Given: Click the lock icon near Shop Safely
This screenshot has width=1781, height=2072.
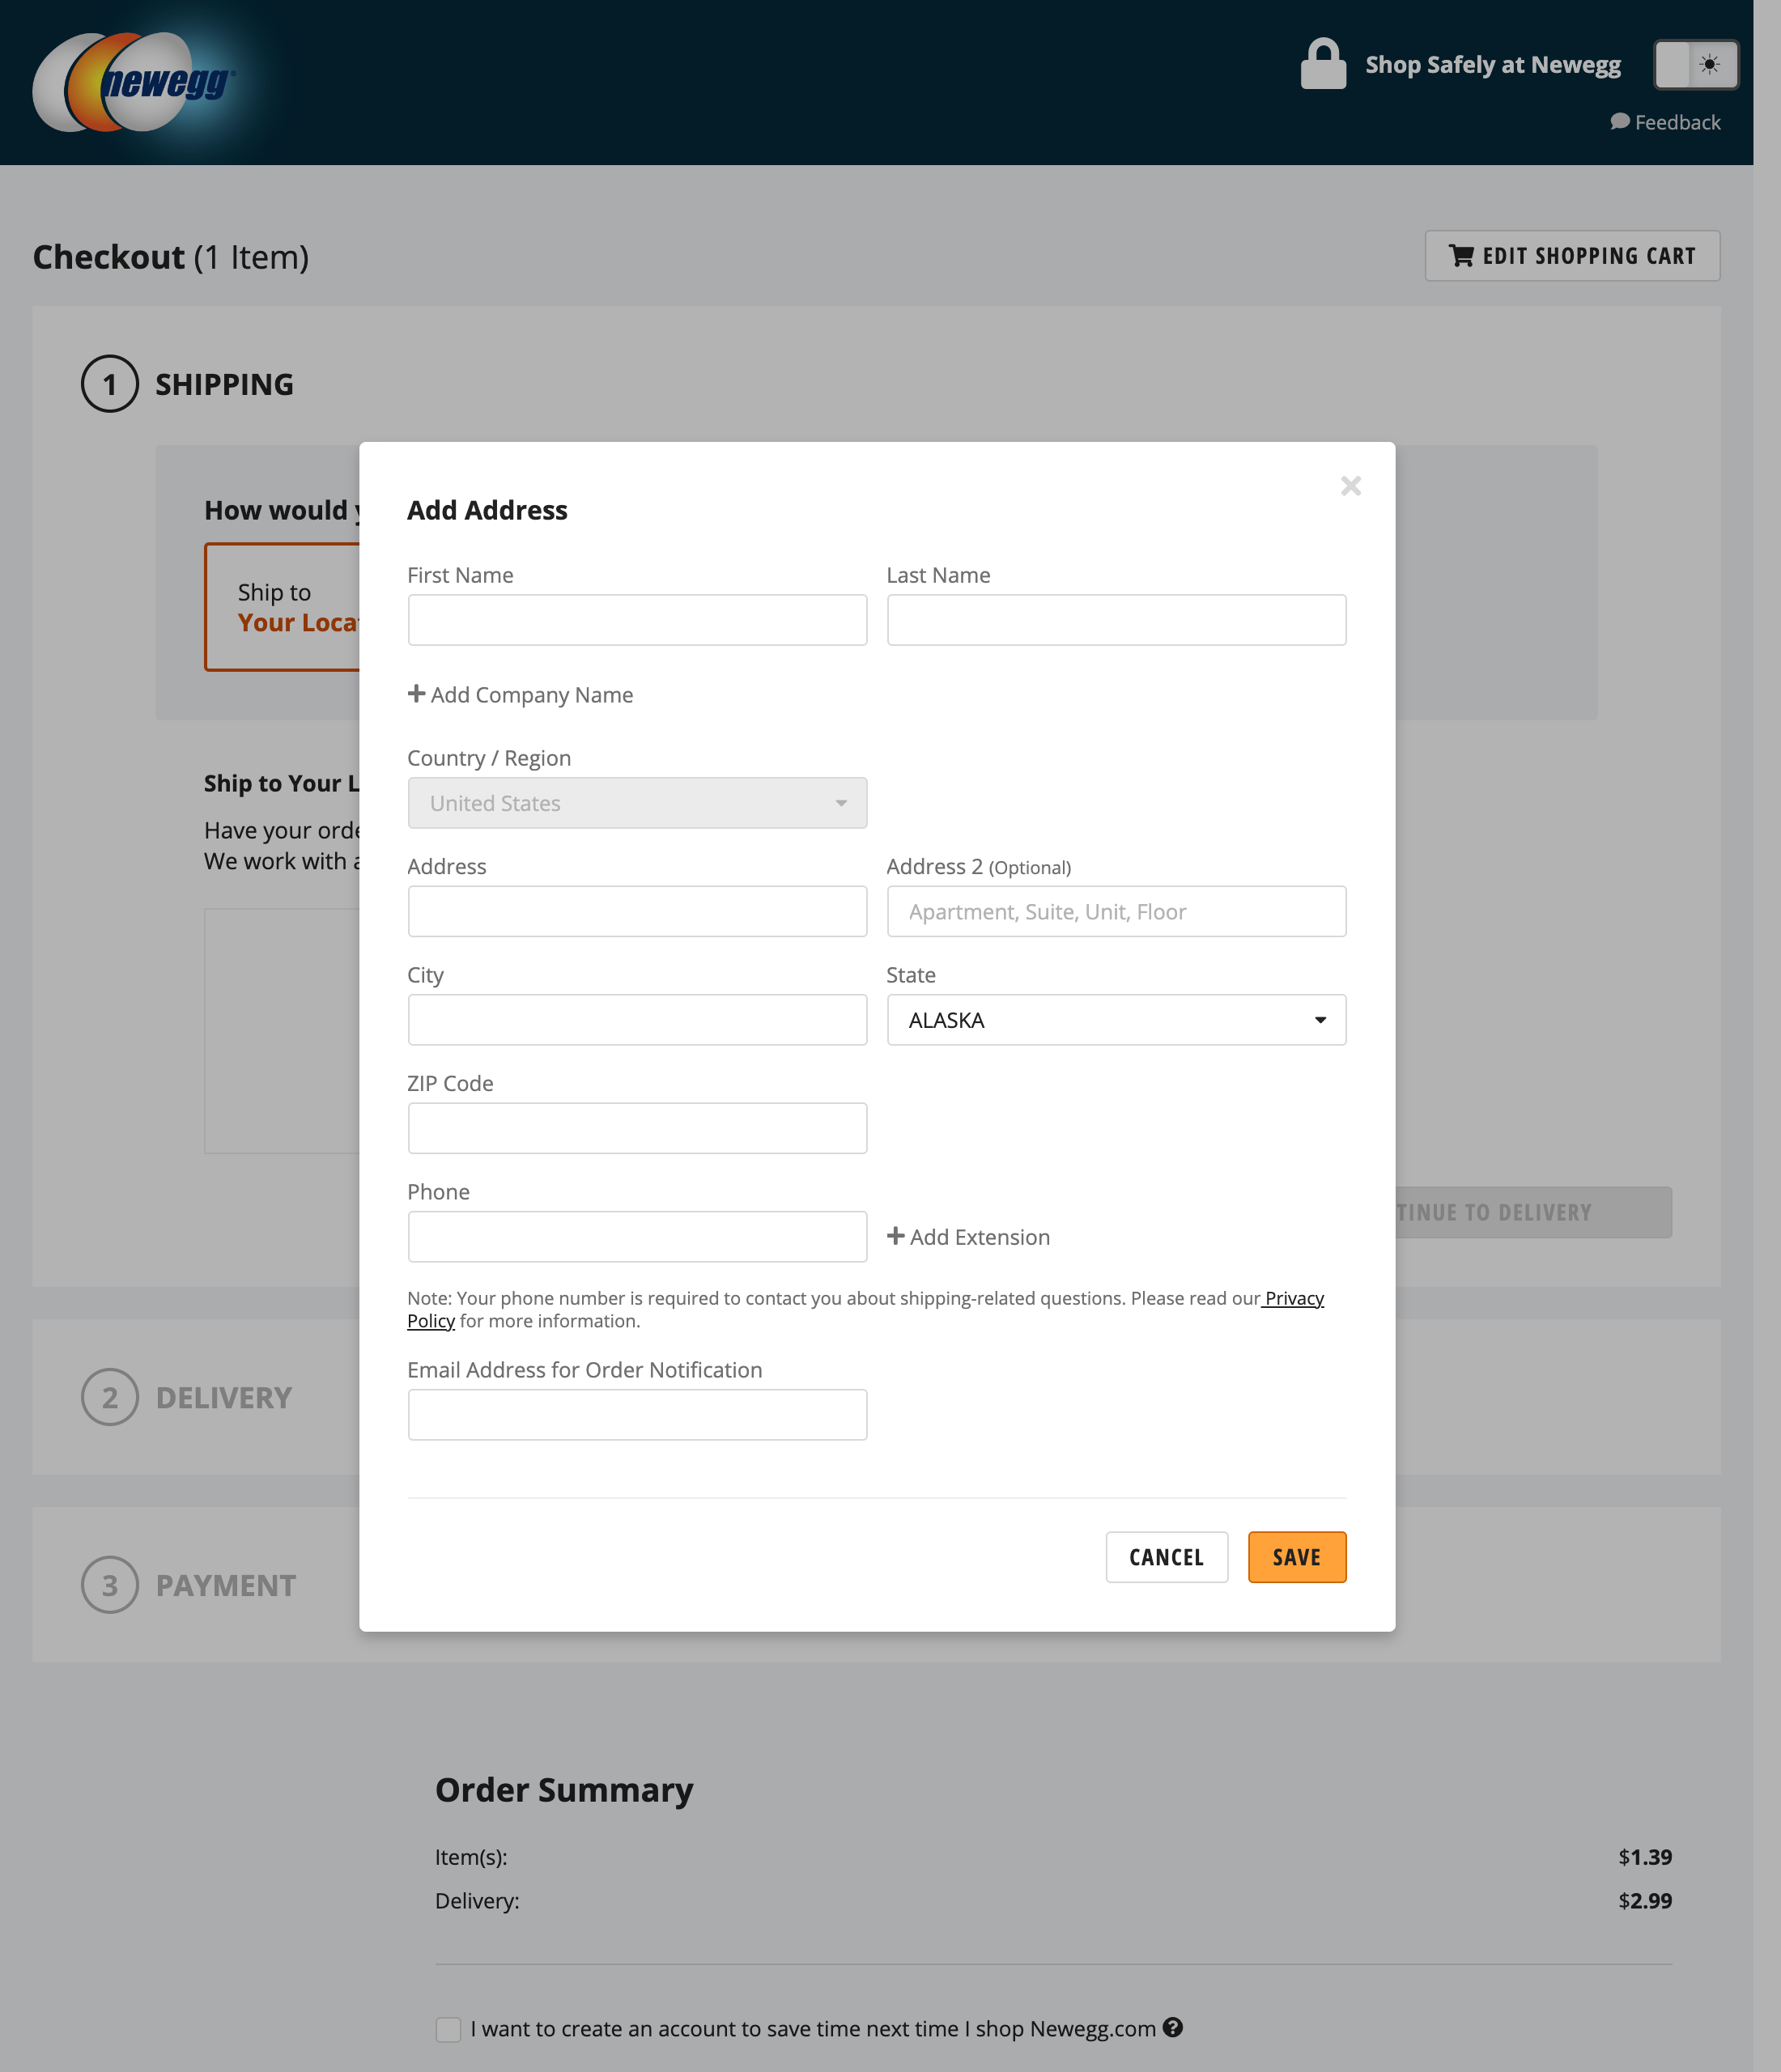Looking at the screenshot, I should tap(1322, 63).
